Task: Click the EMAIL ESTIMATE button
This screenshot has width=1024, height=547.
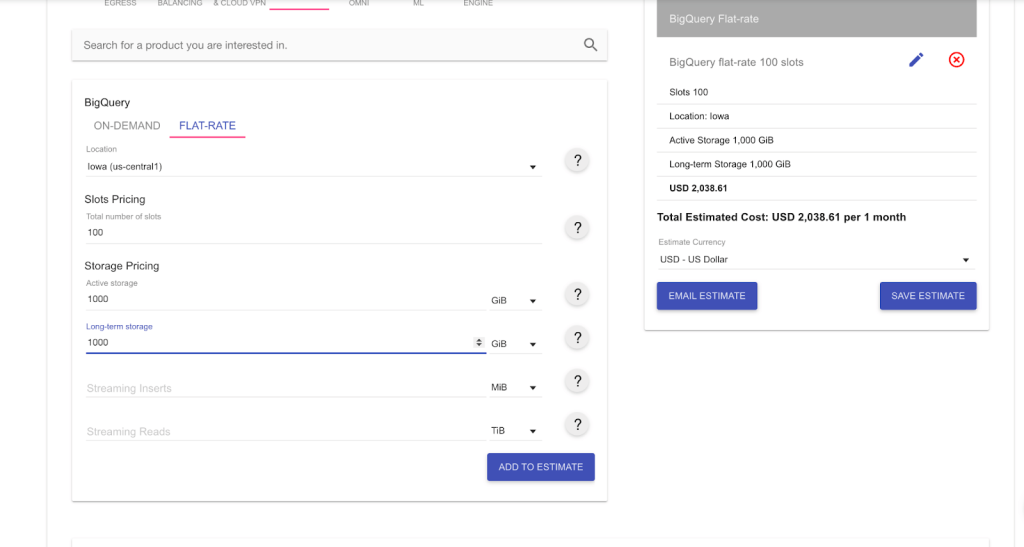Action: click(x=707, y=296)
